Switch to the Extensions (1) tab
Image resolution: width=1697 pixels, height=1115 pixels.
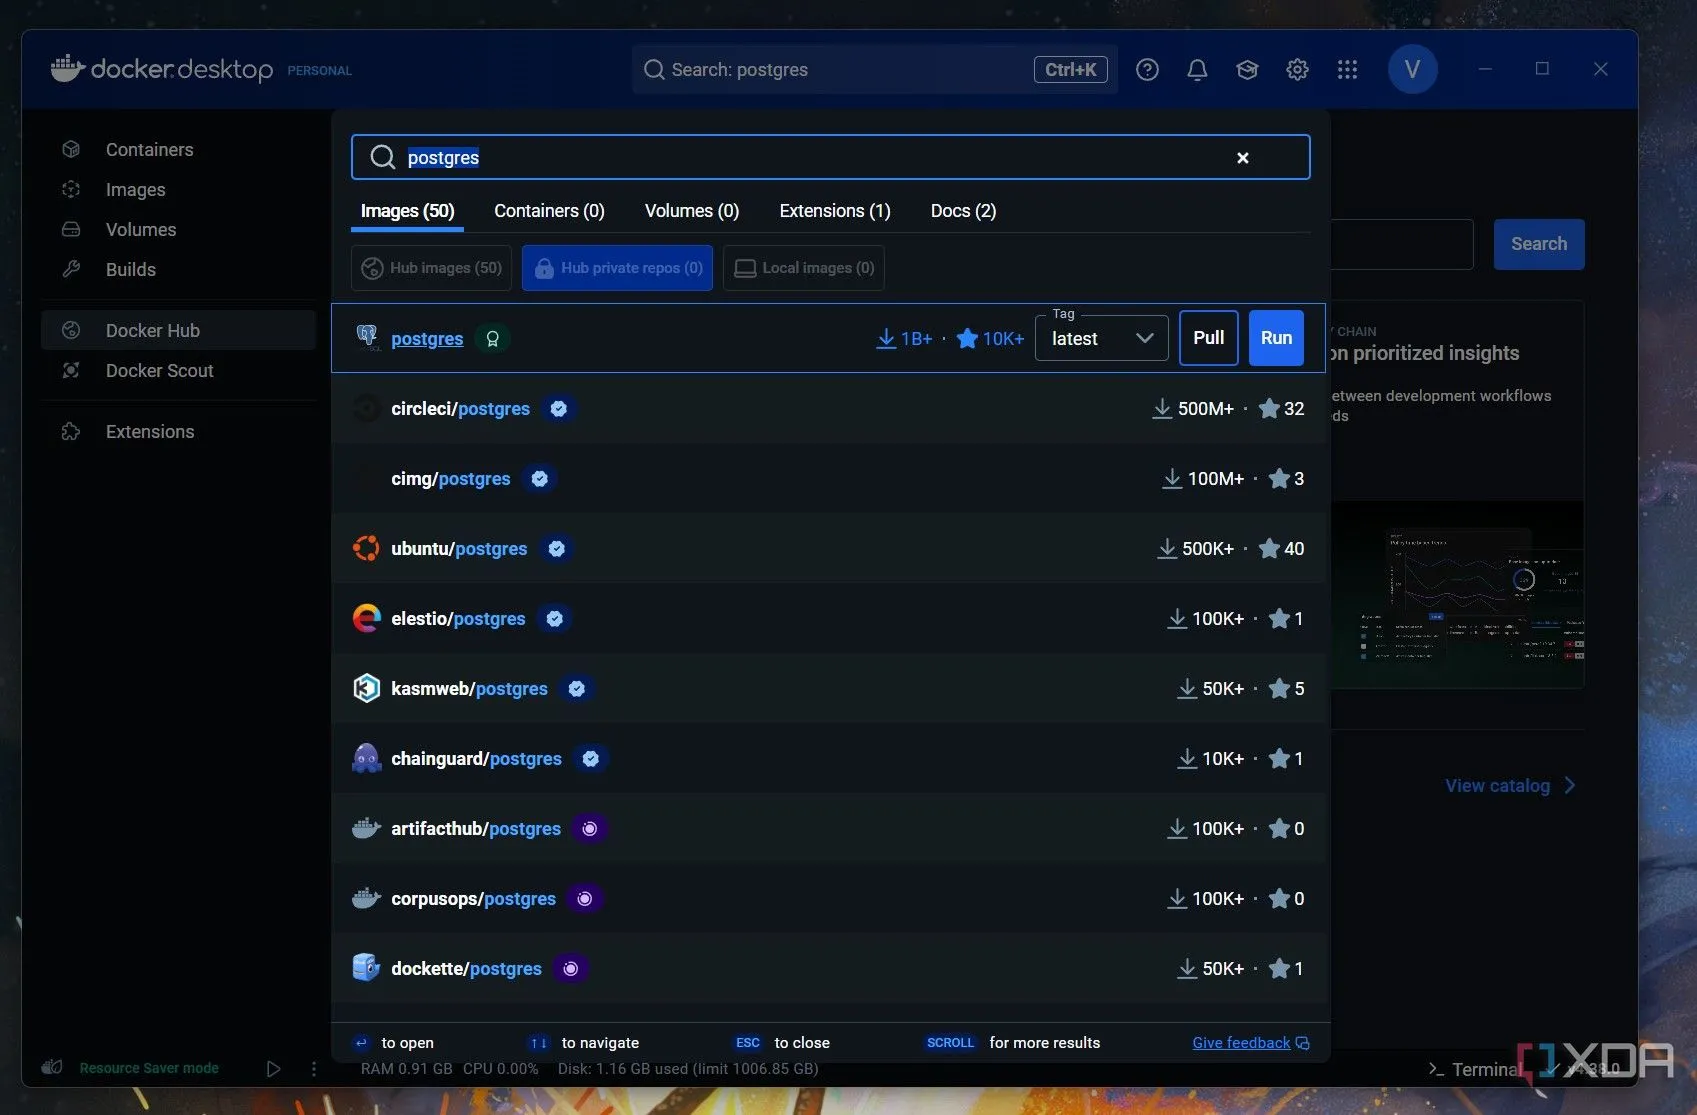(x=833, y=211)
